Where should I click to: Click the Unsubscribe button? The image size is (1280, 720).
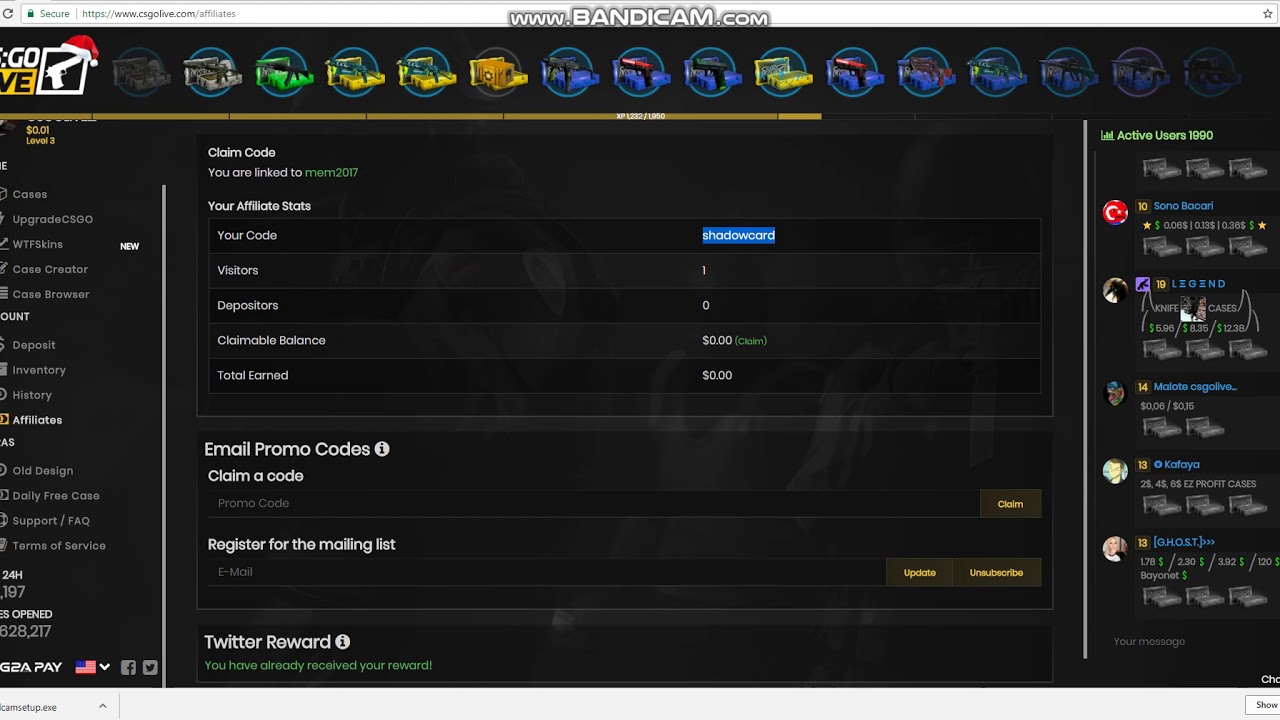996,572
